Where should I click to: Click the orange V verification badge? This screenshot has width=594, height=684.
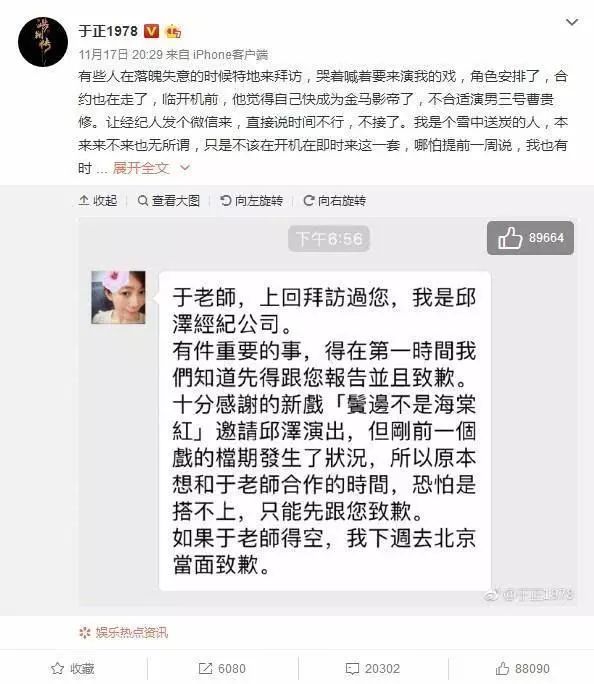coord(151,31)
